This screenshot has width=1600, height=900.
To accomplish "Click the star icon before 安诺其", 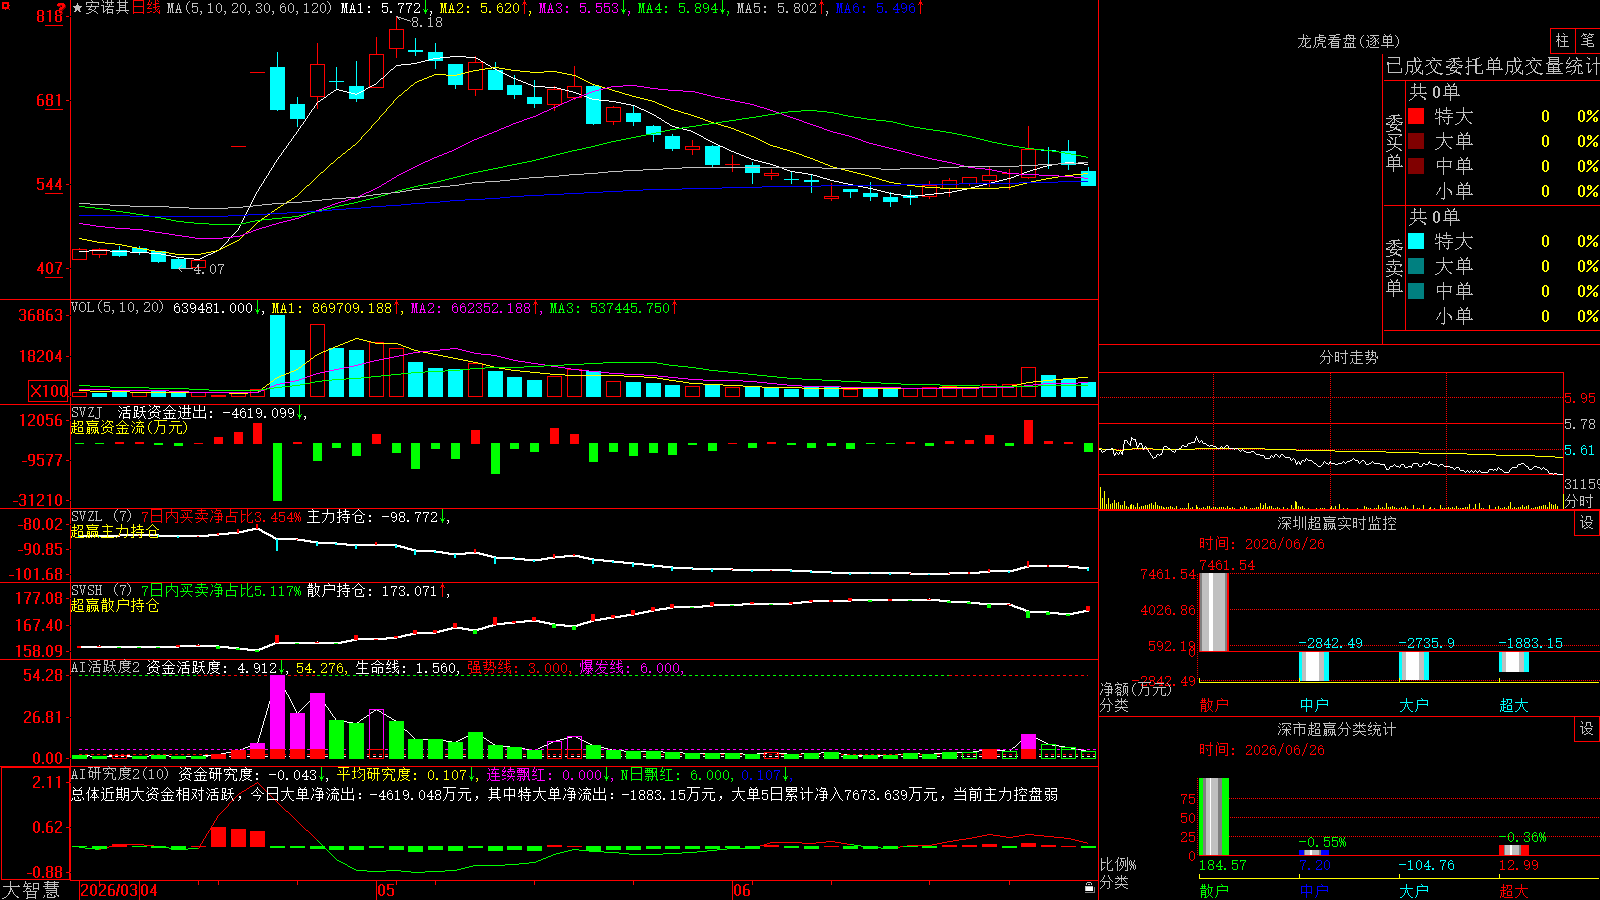I will point(78,8).
